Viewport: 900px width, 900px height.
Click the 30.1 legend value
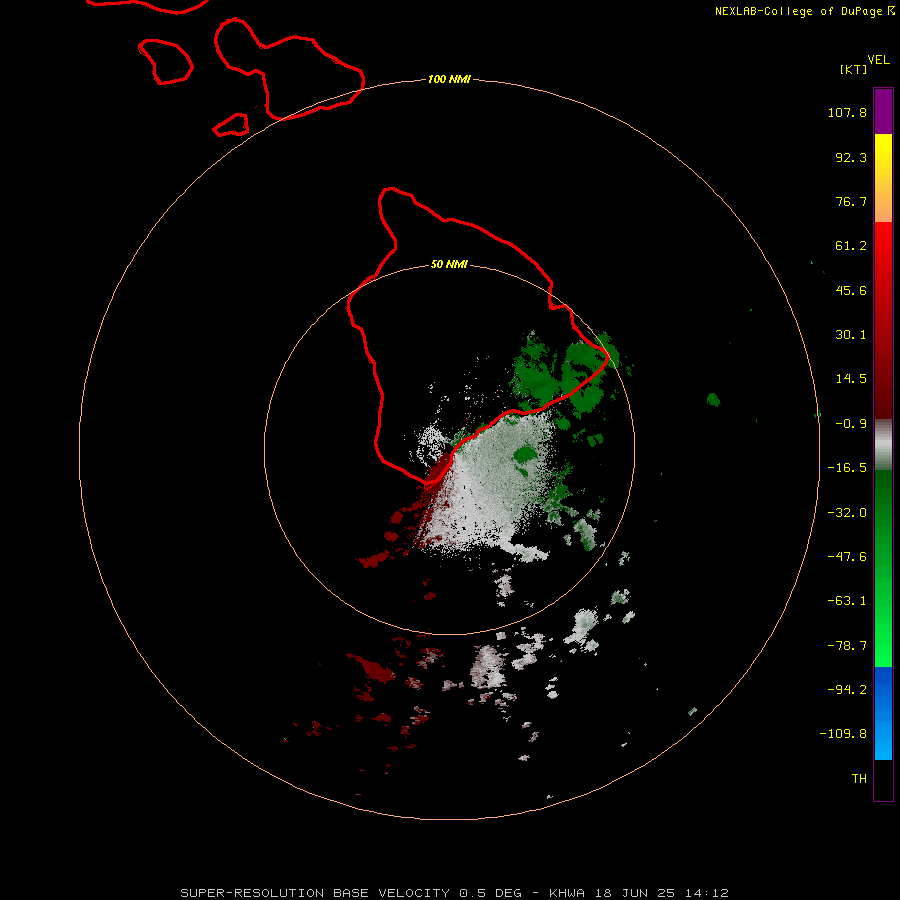click(851, 335)
